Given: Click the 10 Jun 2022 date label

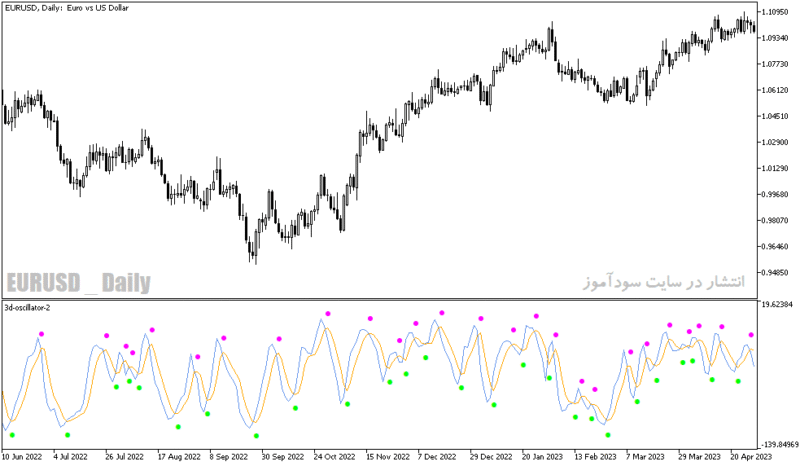Looking at the screenshot, I should [22, 456].
